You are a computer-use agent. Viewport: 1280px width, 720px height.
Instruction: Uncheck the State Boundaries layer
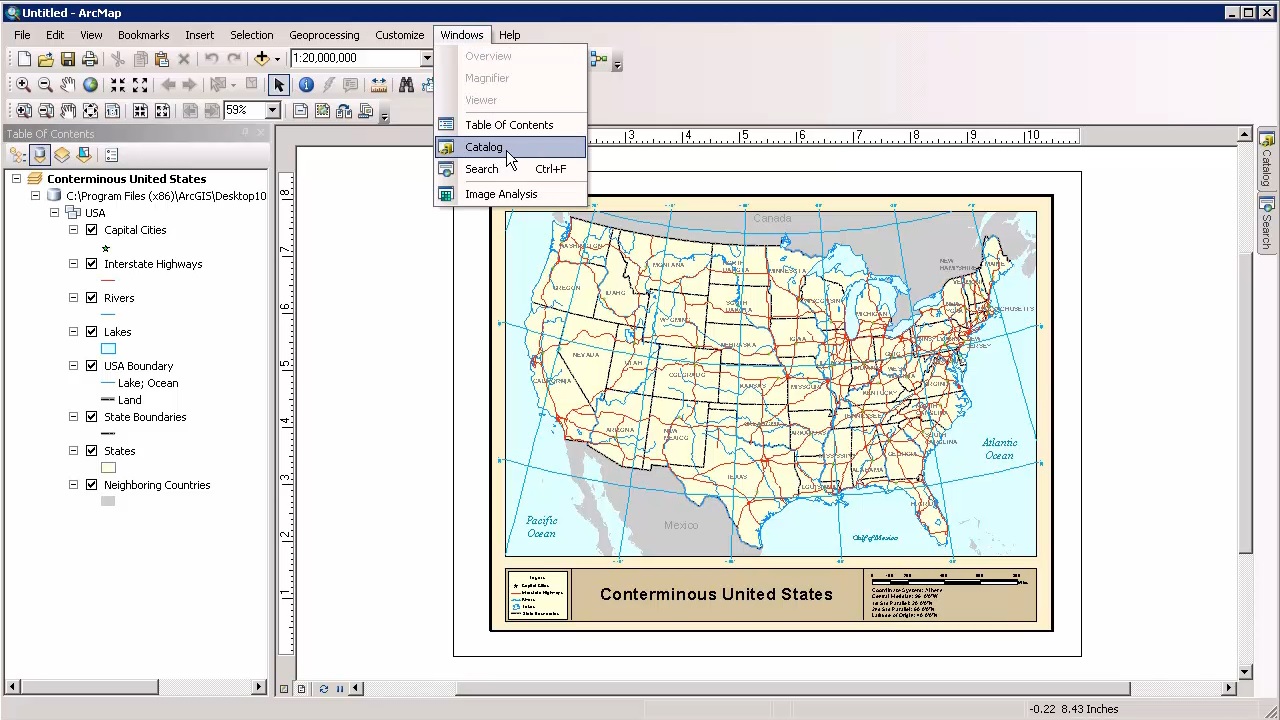point(92,417)
